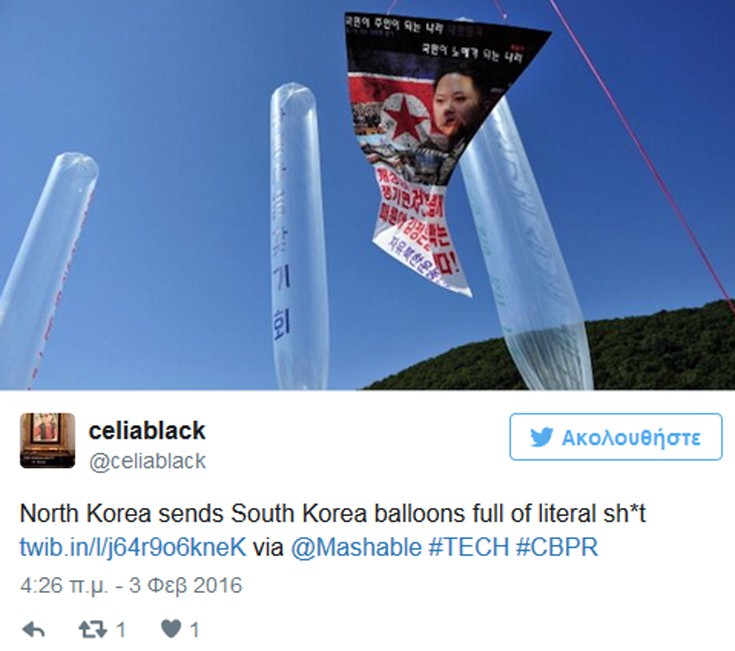Open the #CBPR hashtag
735x651 pixels.
[557, 547]
